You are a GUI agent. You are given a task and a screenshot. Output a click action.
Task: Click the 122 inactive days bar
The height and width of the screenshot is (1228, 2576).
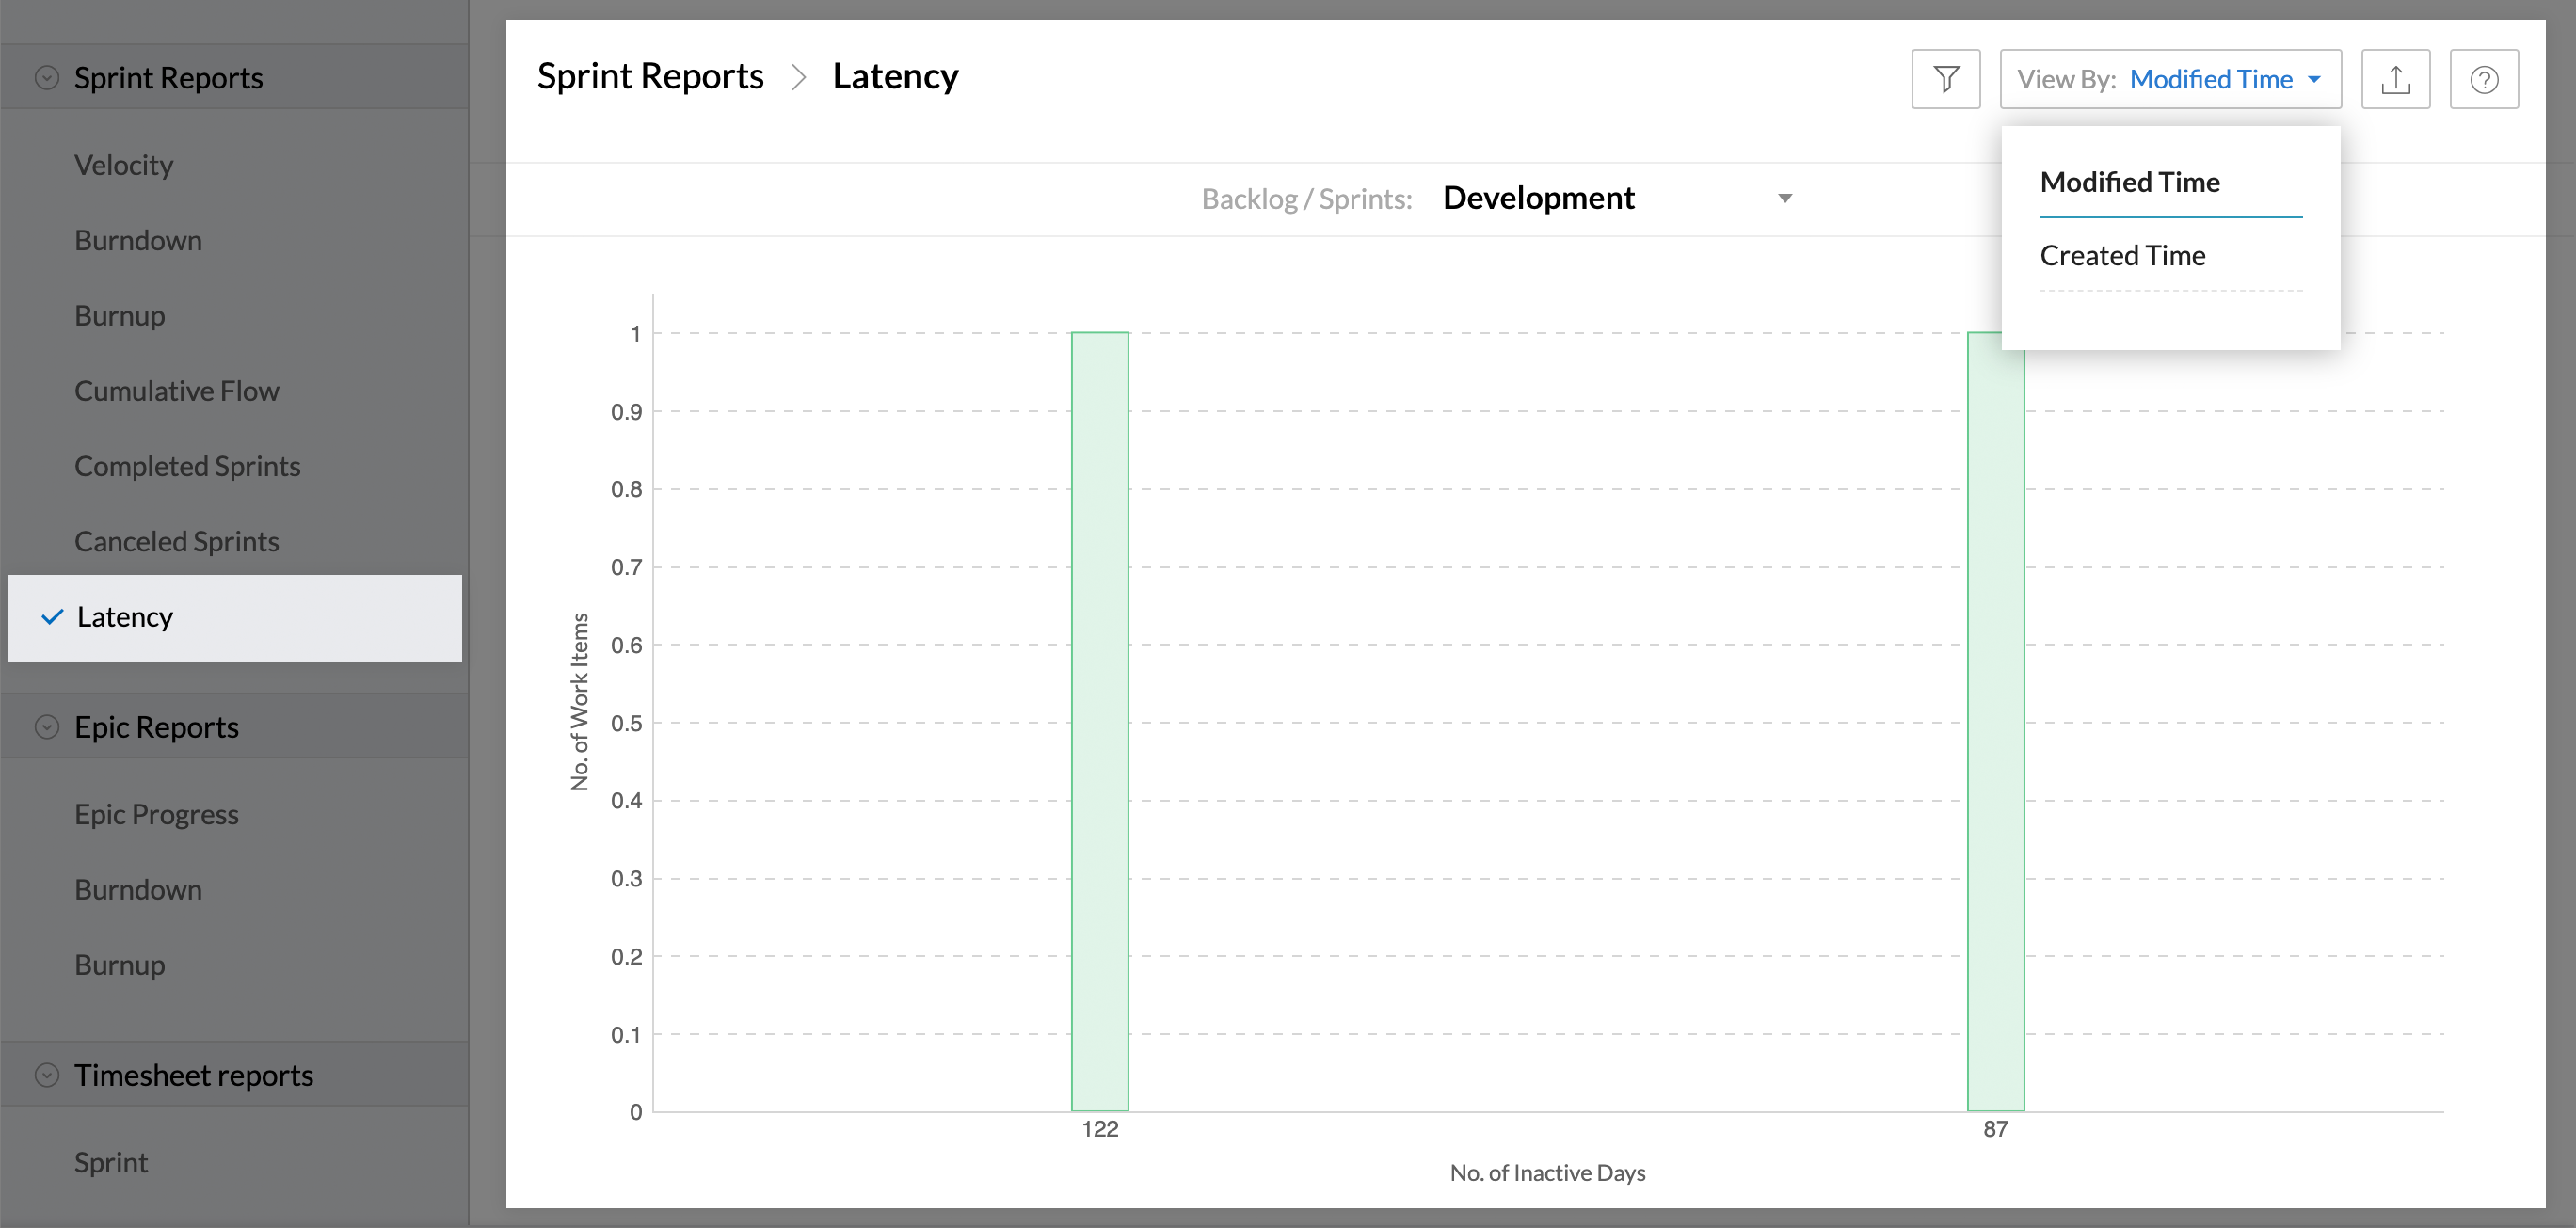[1100, 720]
